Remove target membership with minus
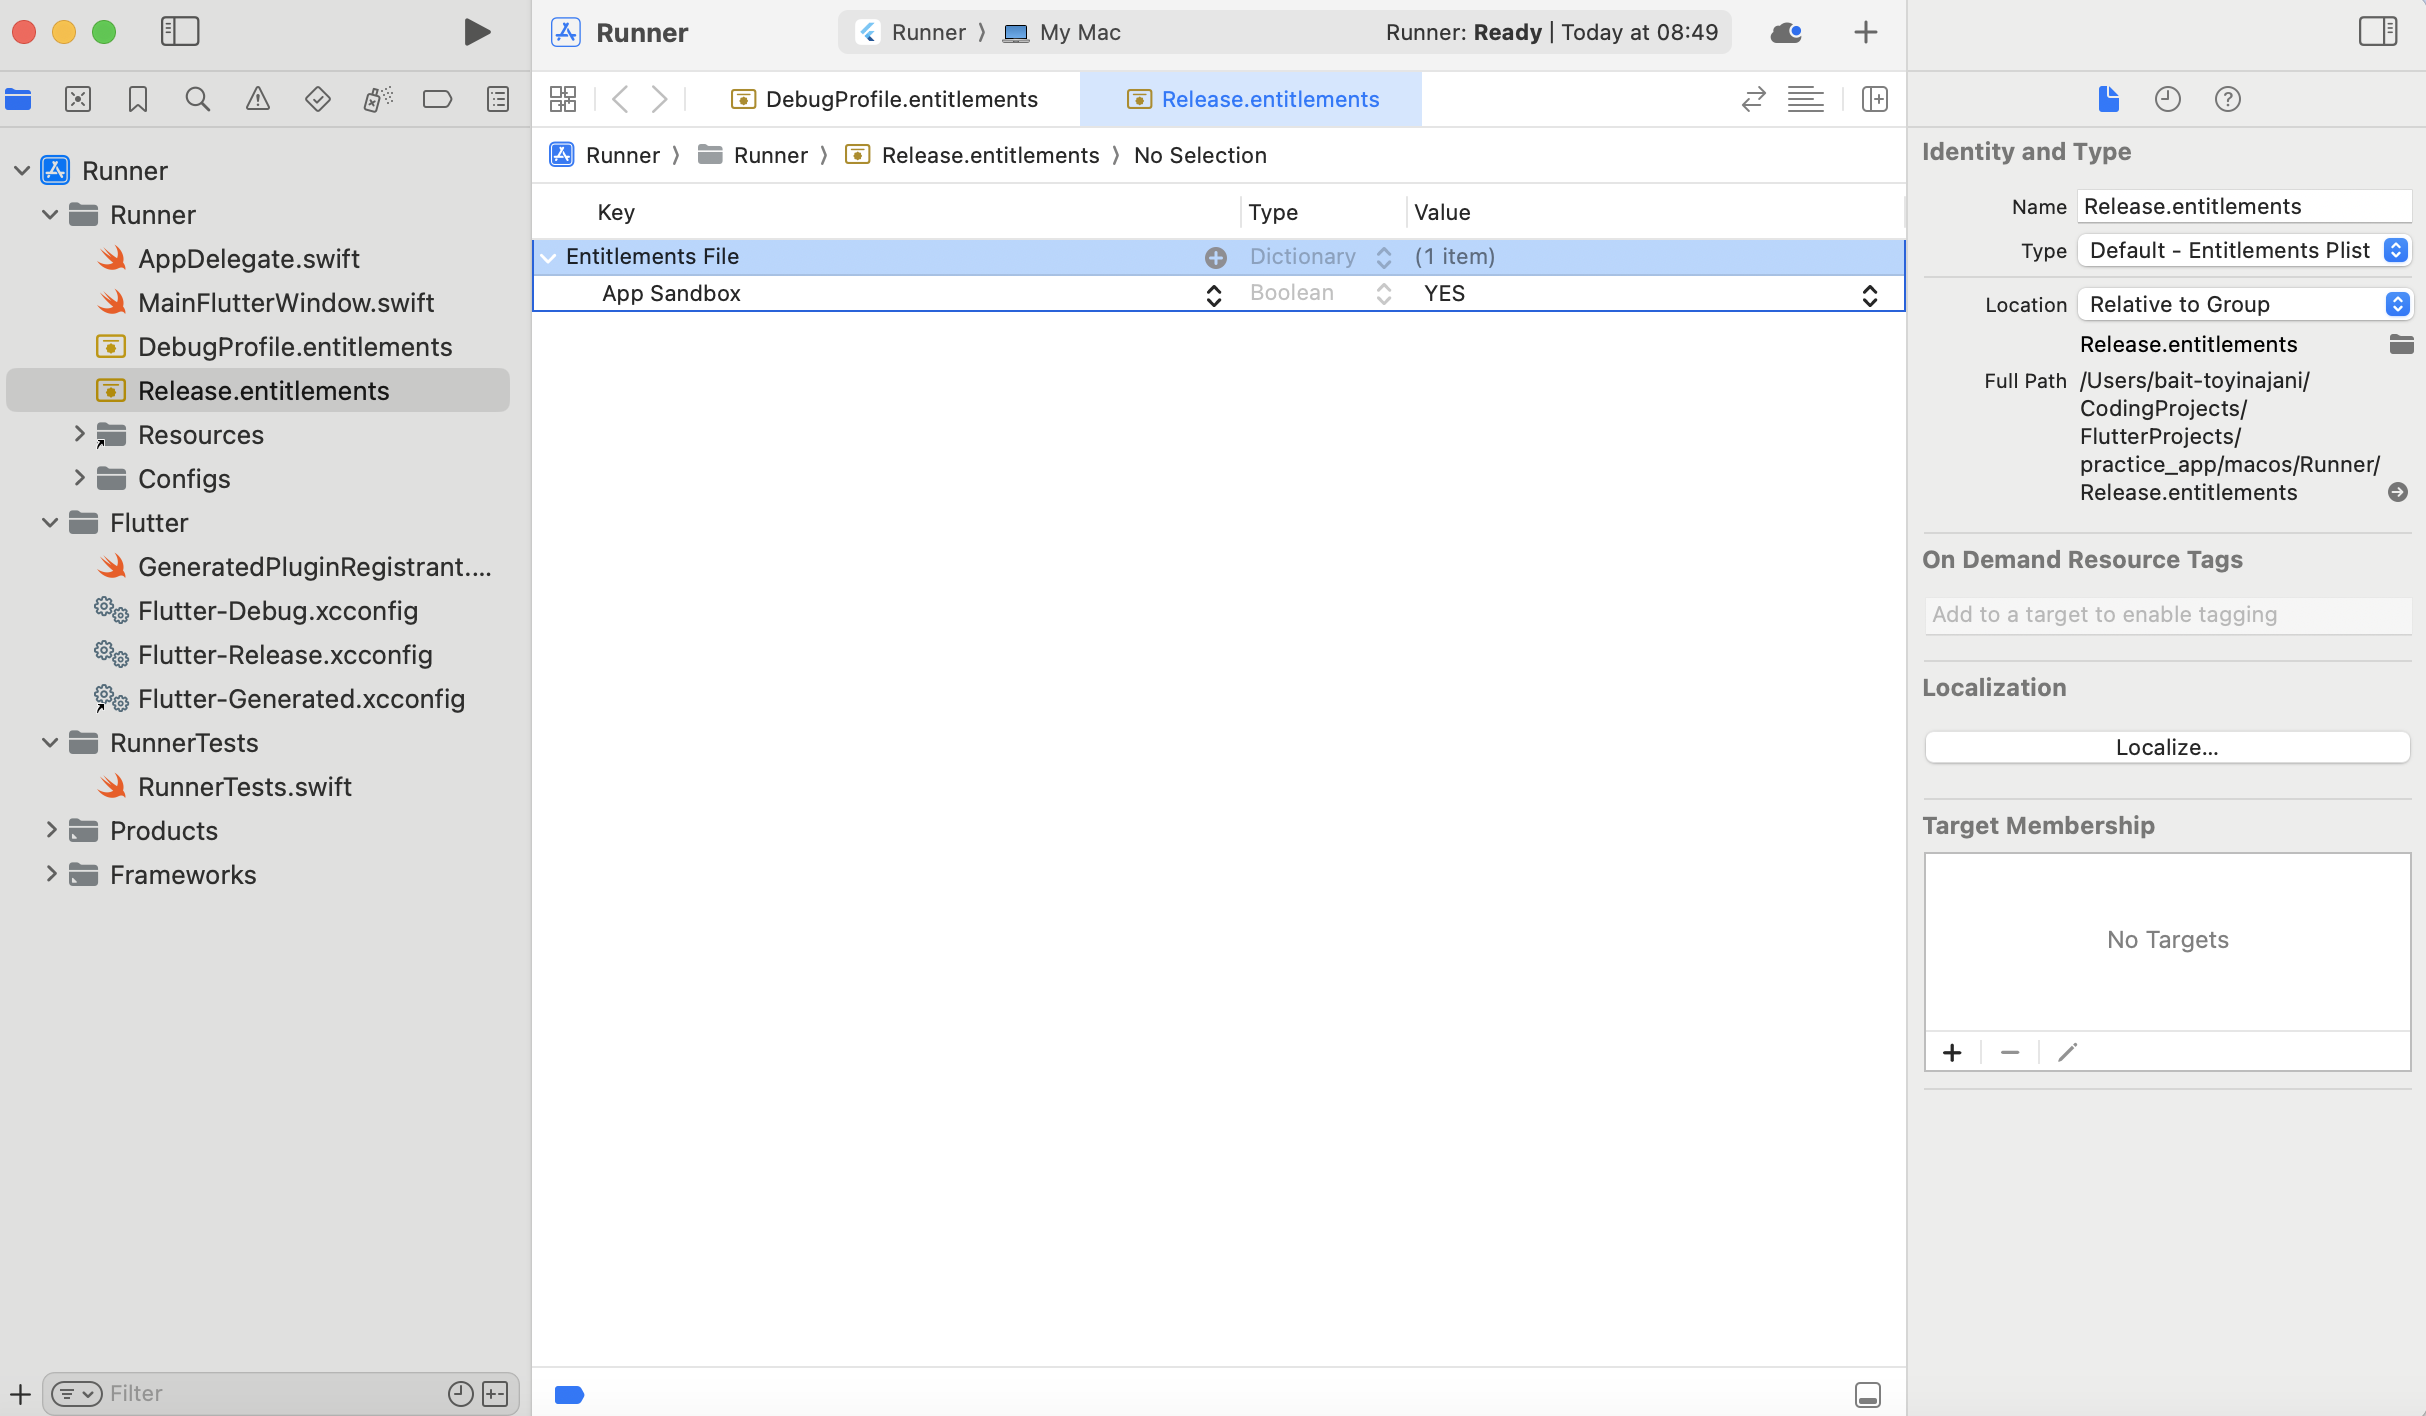2426x1416 pixels. (2010, 1052)
